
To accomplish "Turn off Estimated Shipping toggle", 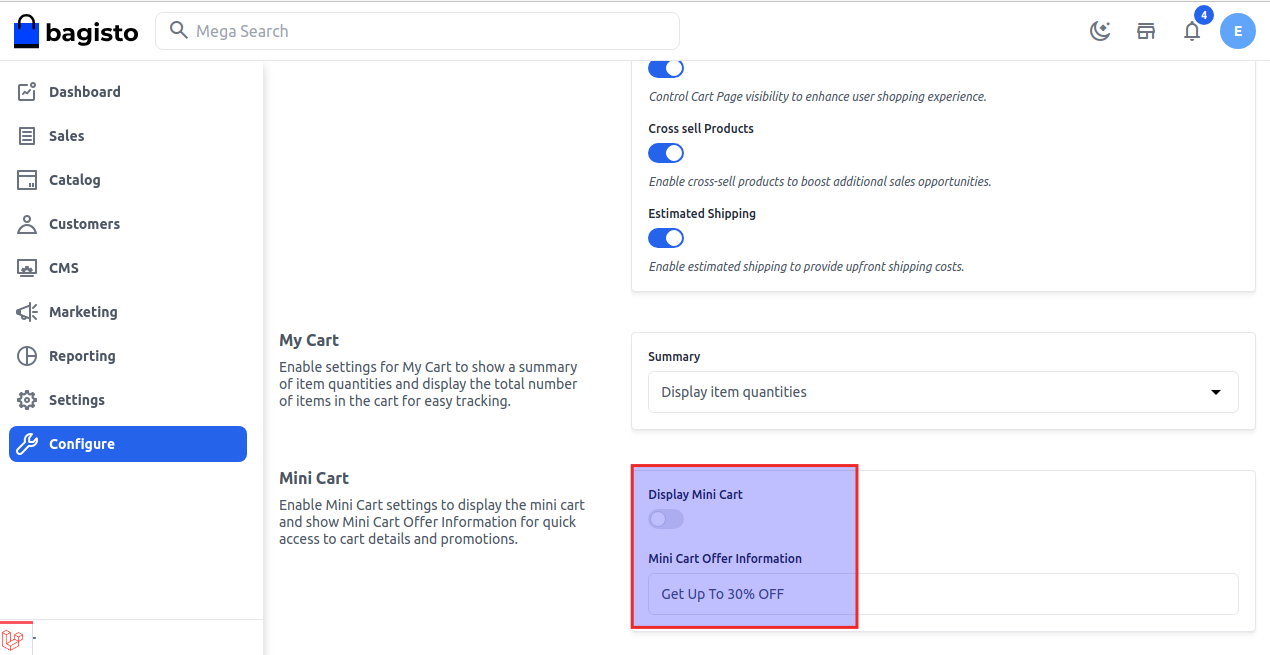I will pyautogui.click(x=666, y=238).
